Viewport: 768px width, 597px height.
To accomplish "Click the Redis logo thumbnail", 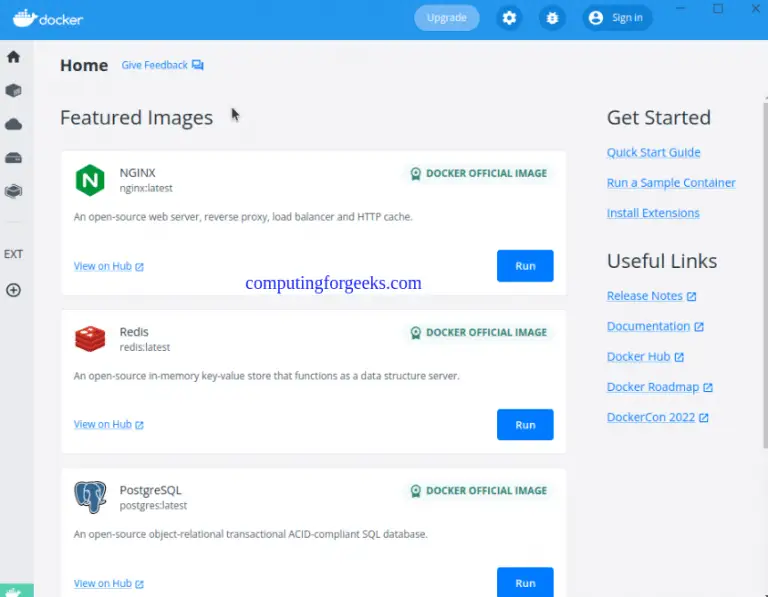I will pyautogui.click(x=90, y=339).
